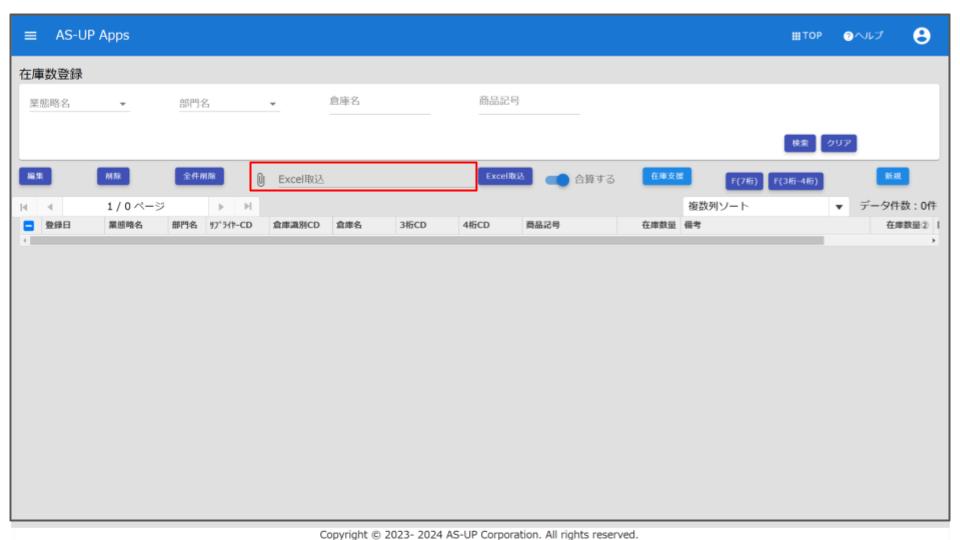This screenshot has width=960, height=540.
Task: Jump to the last page
Action: pos(245,206)
